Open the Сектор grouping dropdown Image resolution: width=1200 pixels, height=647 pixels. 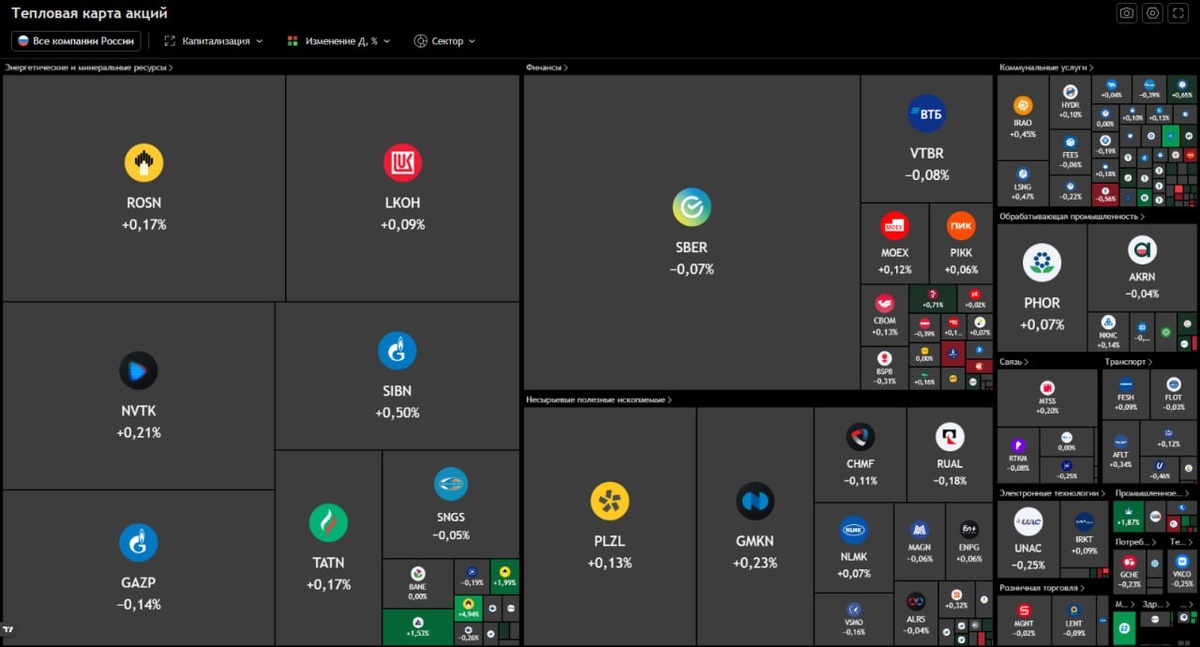pos(444,41)
